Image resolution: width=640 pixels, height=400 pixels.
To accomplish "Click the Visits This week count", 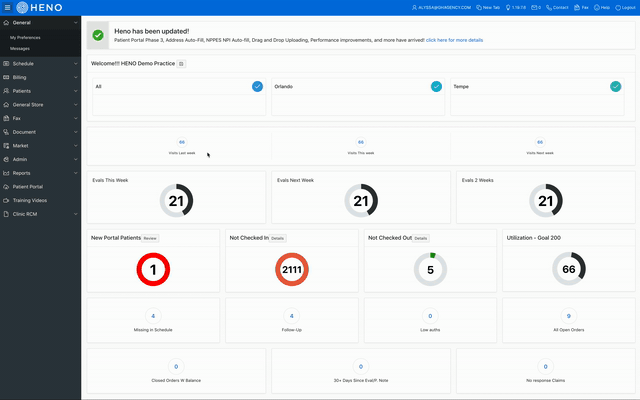I will point(361,142).
